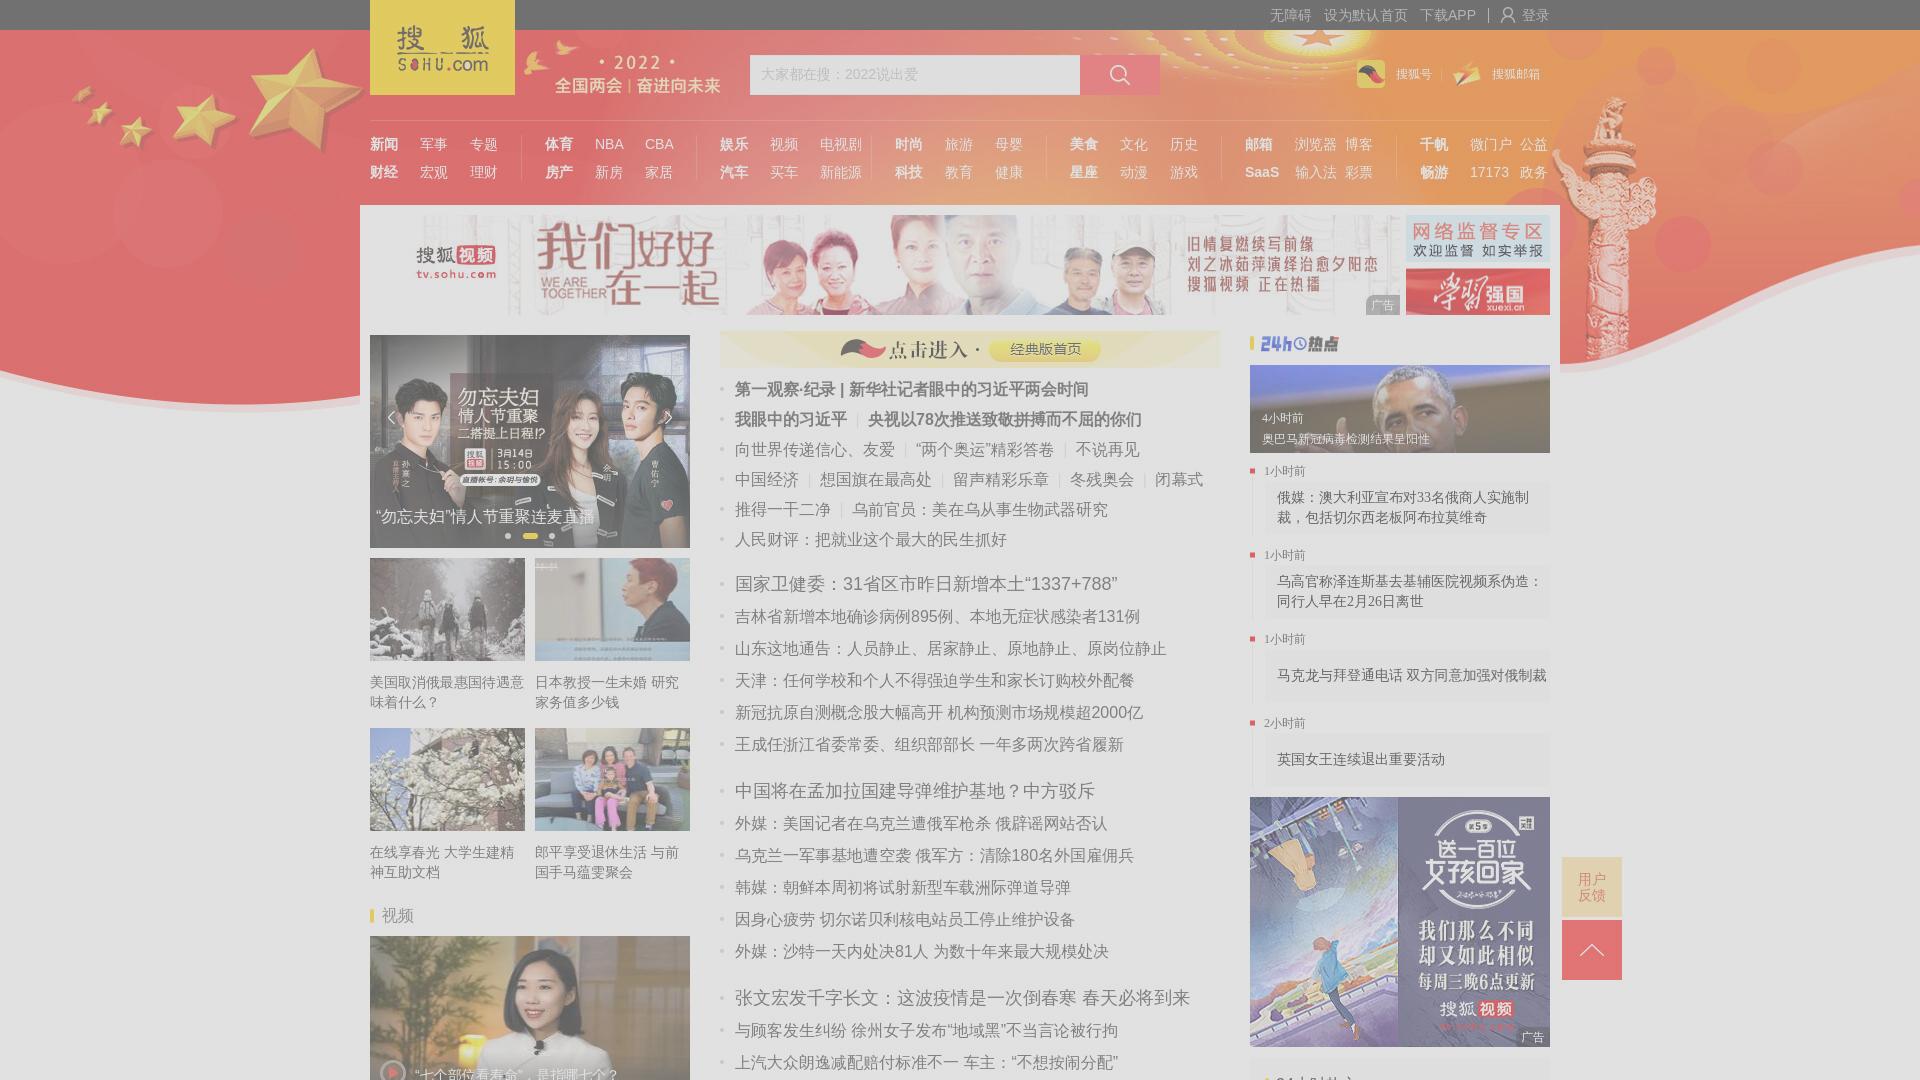Open the 新闻 navigation channel
The image size is (1920, 1080).
pyautogui.click(x=384, y=145)
